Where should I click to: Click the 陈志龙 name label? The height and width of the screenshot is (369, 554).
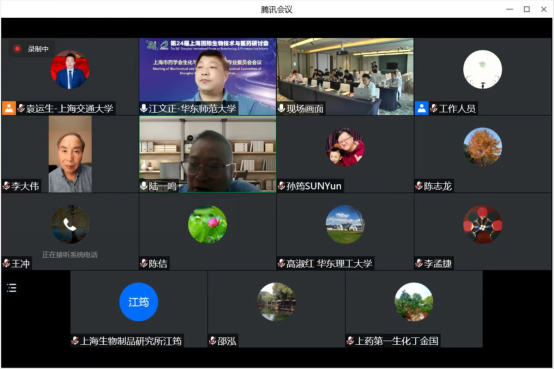coord(438,186)
